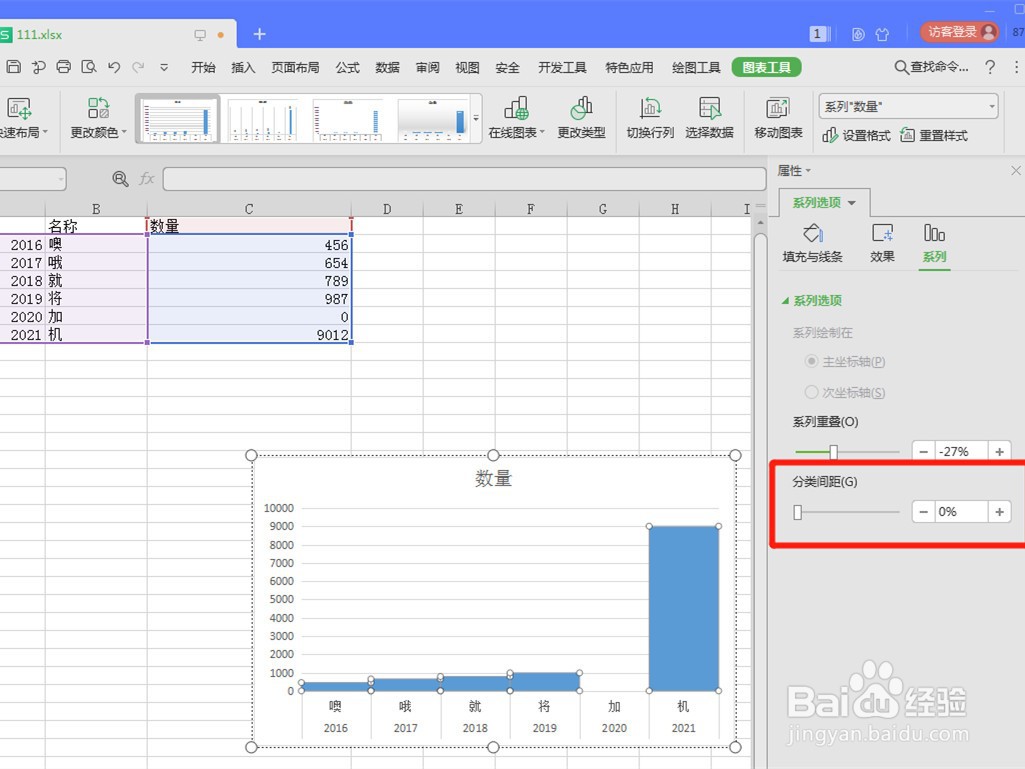
Task: Switch to the 公式 tab
Action: pos(348,67)
